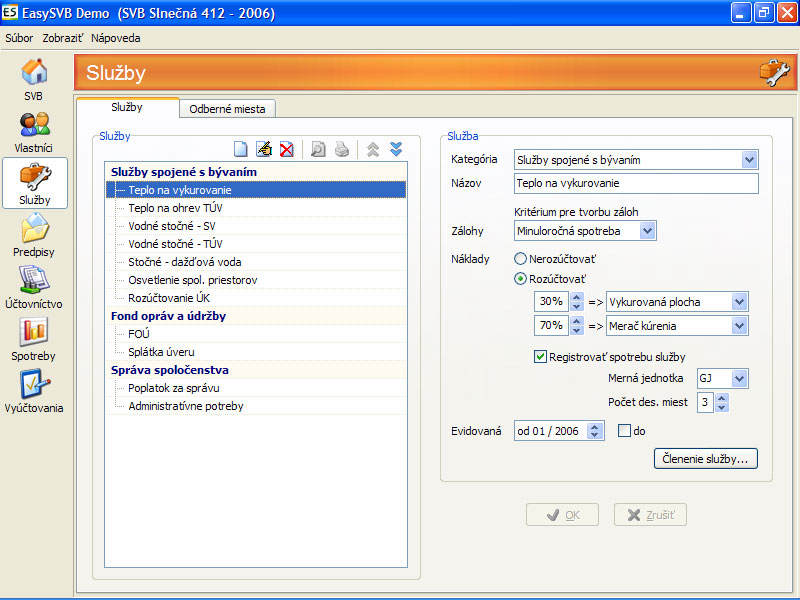Open the Merná jednotka GJ dropdown
Viewport: 800px width, 600px height.
[x=739, y=378]
